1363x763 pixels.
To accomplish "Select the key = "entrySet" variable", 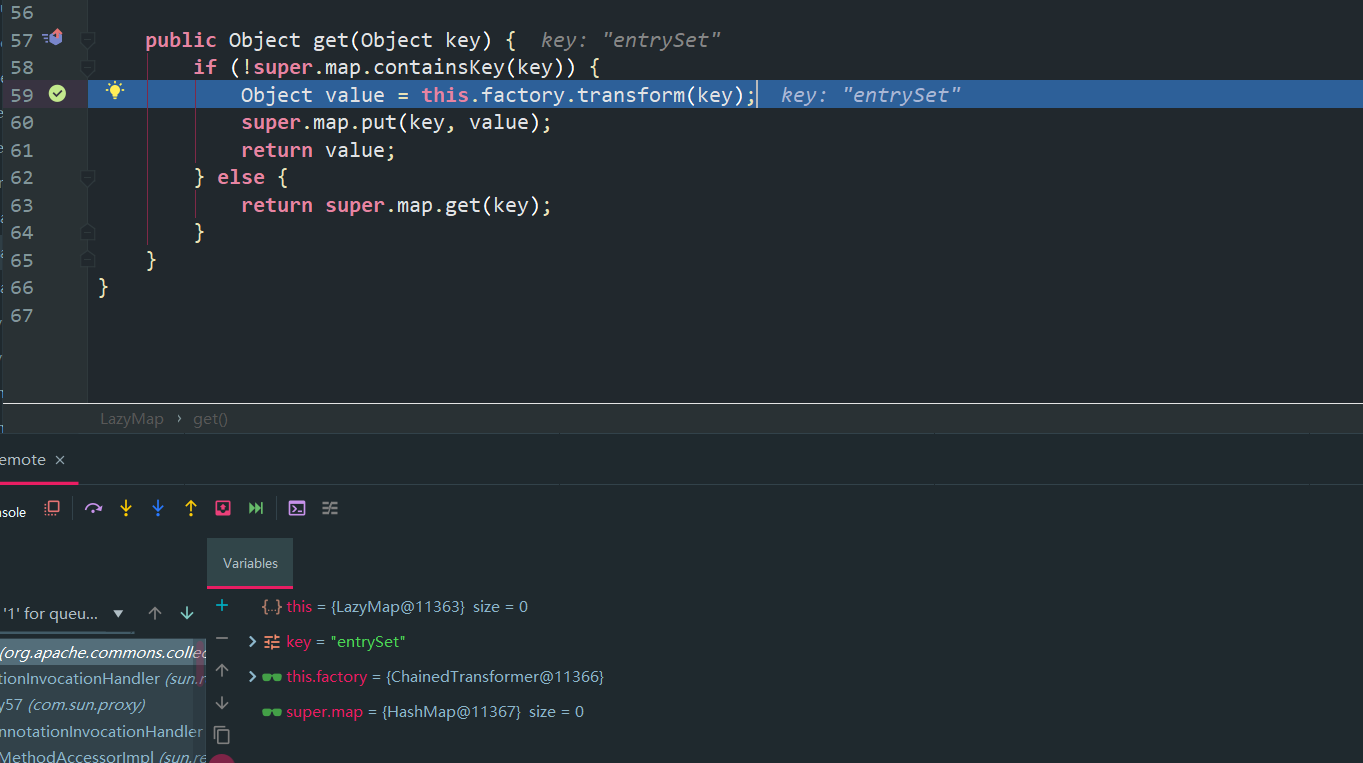I will [333, 642].
